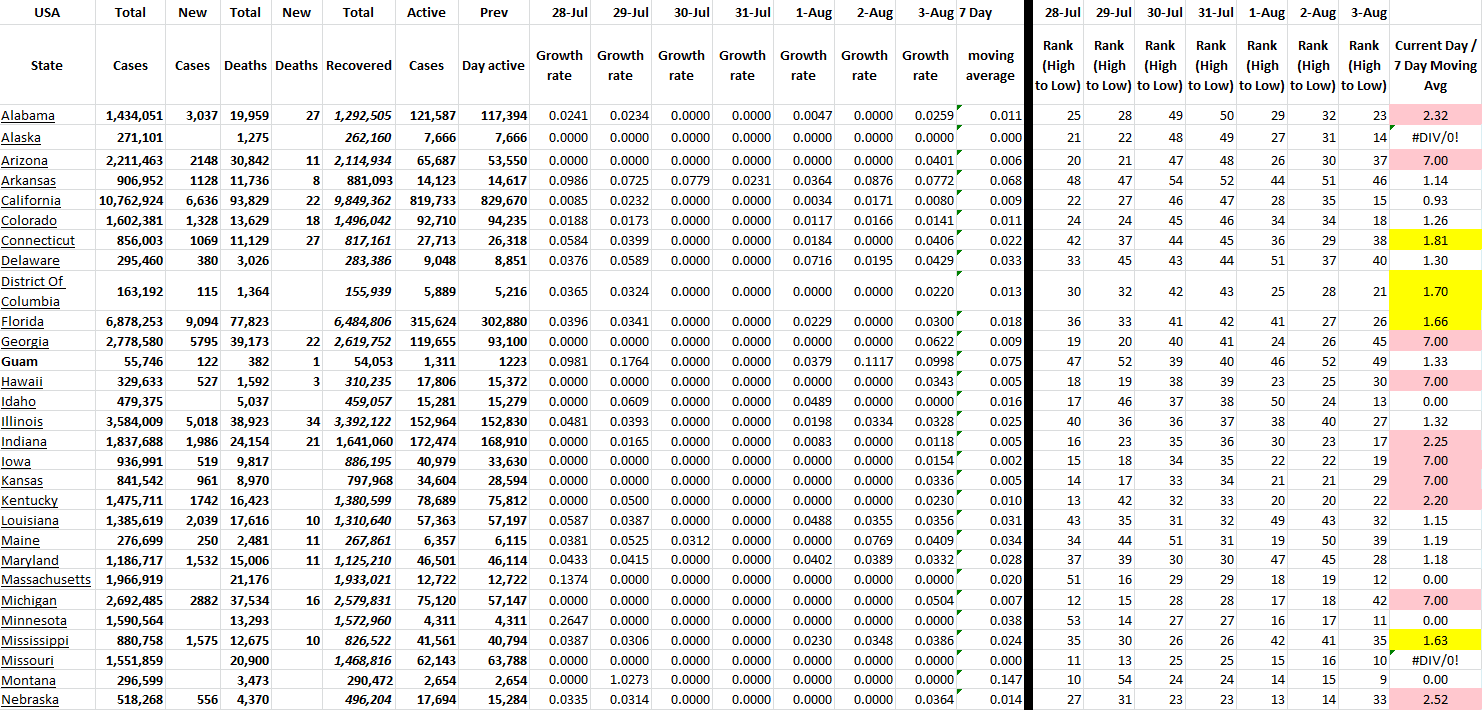1482x710 pixels.
Task: Select the Guam row label cell
Action: [19, 361]
